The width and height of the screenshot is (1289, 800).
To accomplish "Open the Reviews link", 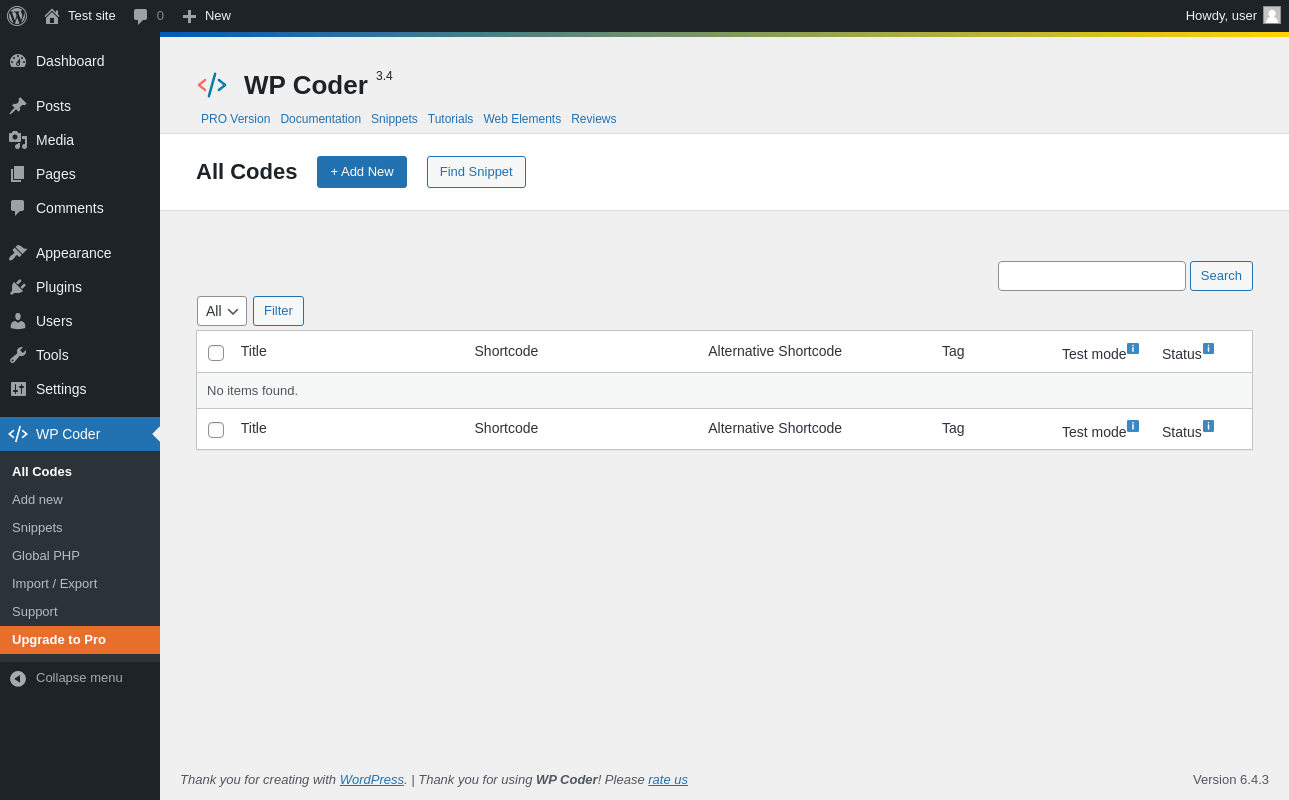I will pos(594,119).
